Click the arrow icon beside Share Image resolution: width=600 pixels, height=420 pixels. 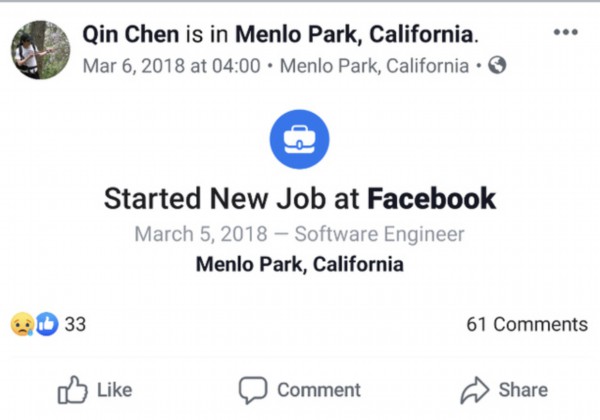[474, 389]
